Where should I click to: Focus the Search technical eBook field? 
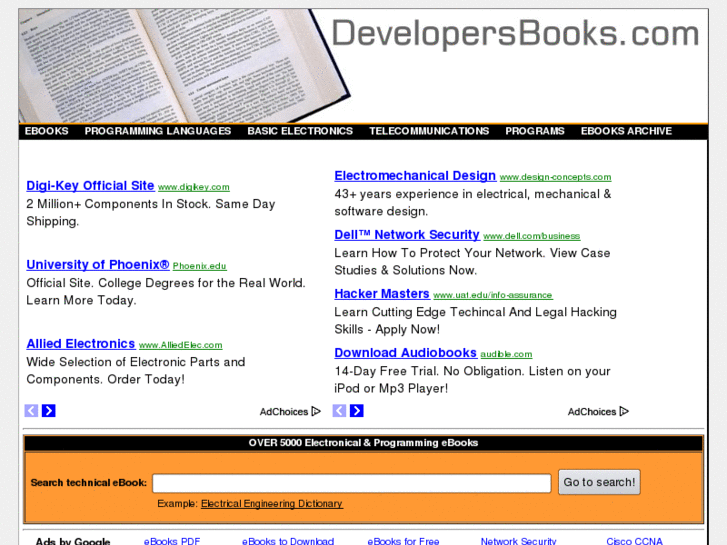point(351,483)
